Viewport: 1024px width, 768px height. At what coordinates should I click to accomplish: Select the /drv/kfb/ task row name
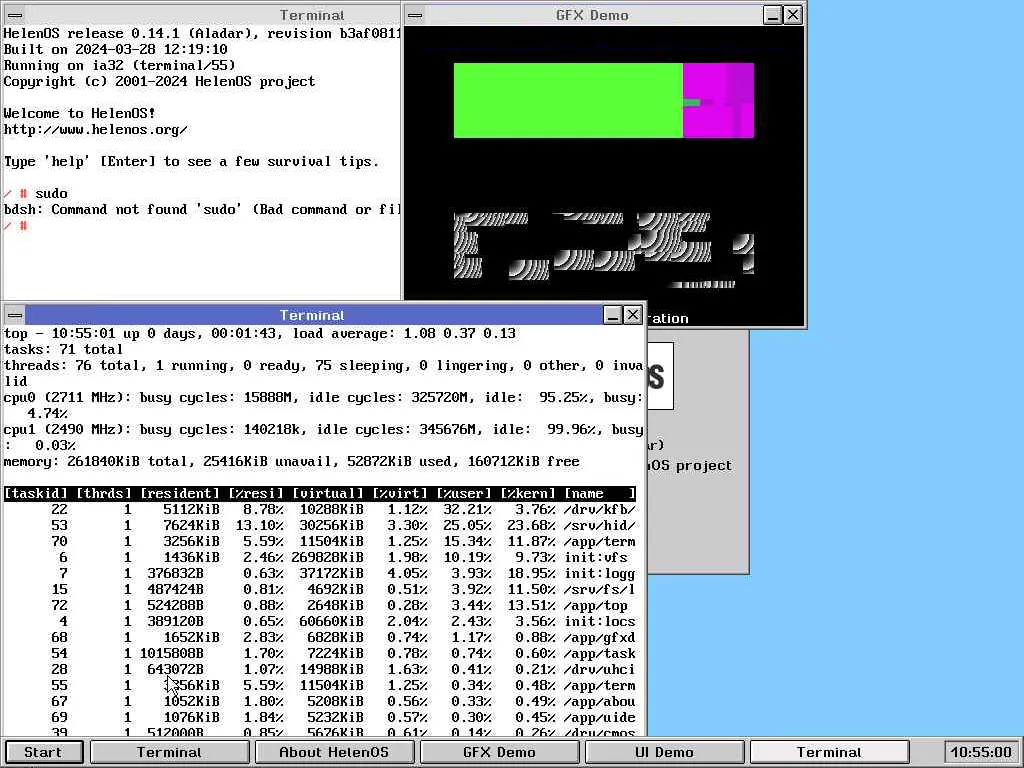(600, 509)
